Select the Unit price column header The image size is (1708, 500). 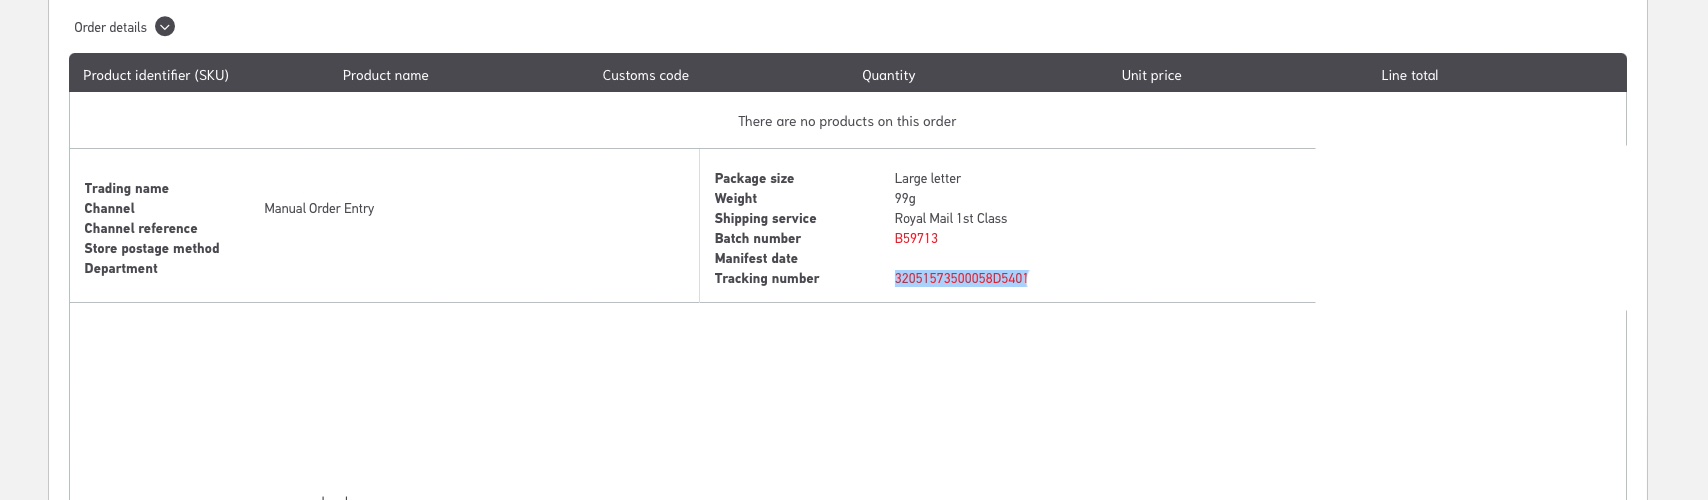[x=1151, y=75]
